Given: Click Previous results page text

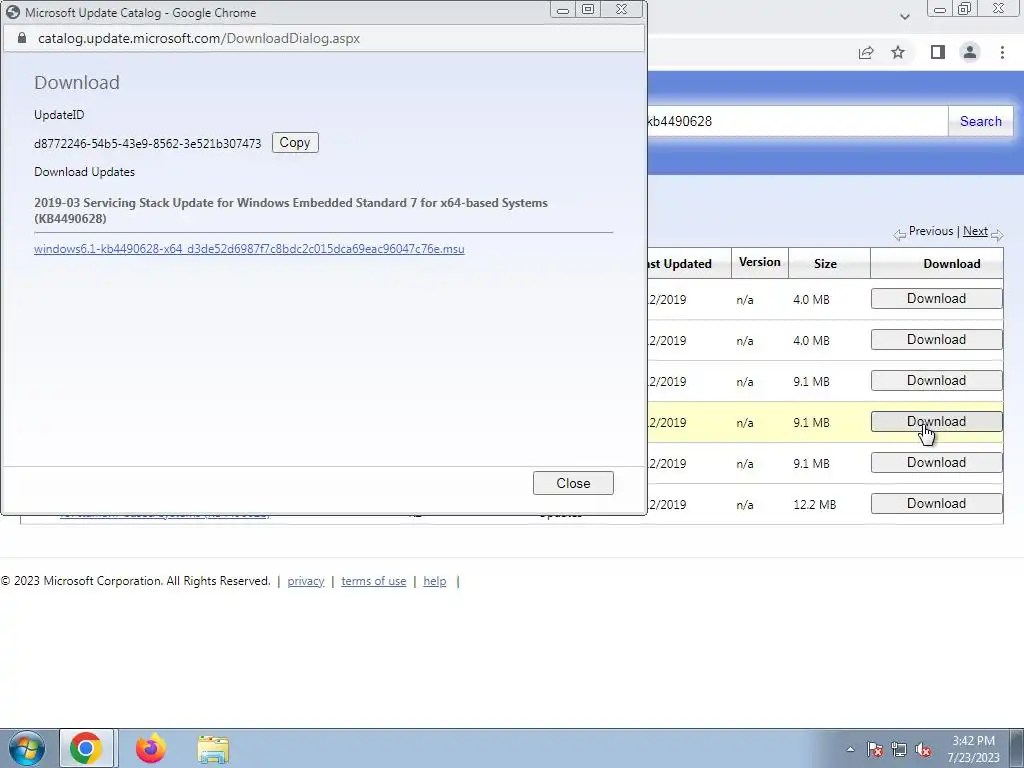Looking at the screenshot, I should click(x=931, y=231).
